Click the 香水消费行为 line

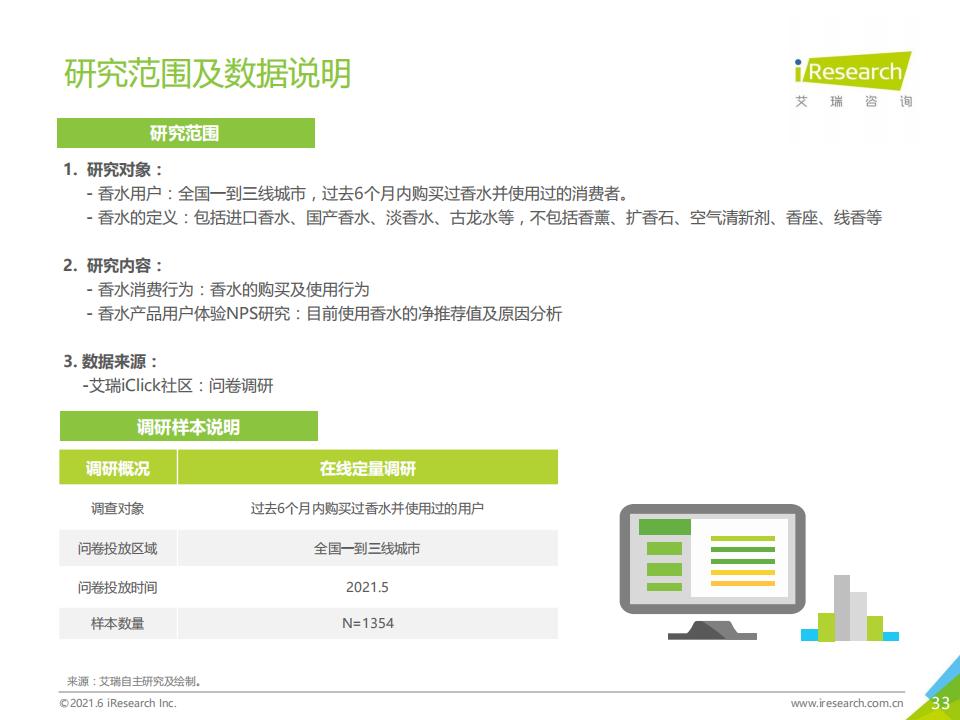tap(228, 290)
